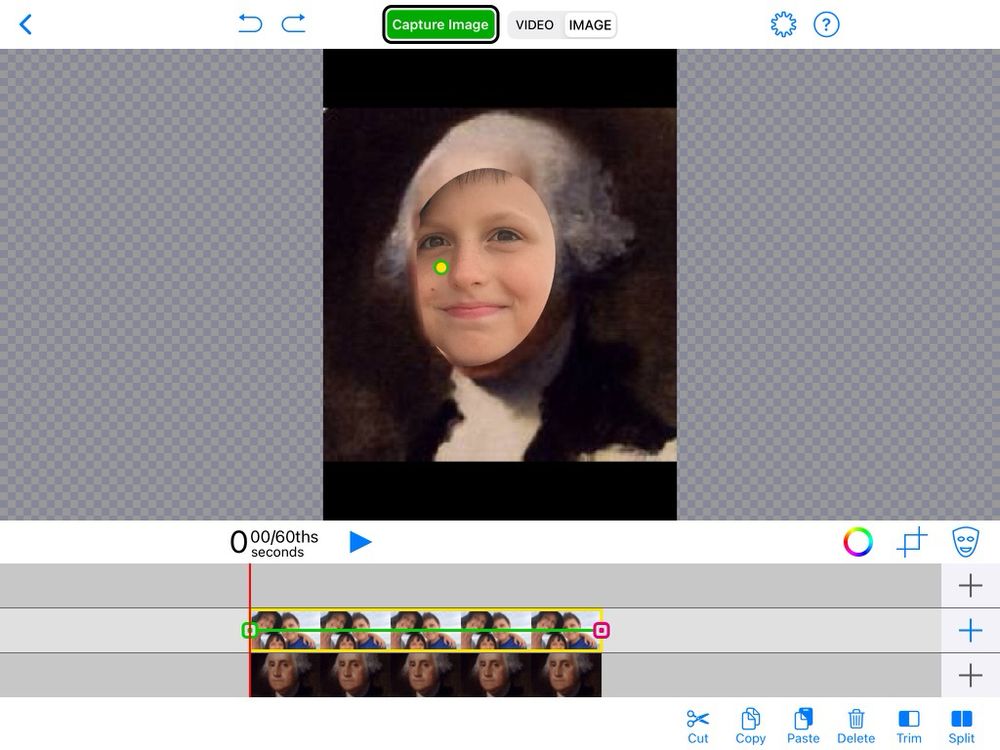
Task: Cut the selected clip
Action: click(x=698, y=726)
